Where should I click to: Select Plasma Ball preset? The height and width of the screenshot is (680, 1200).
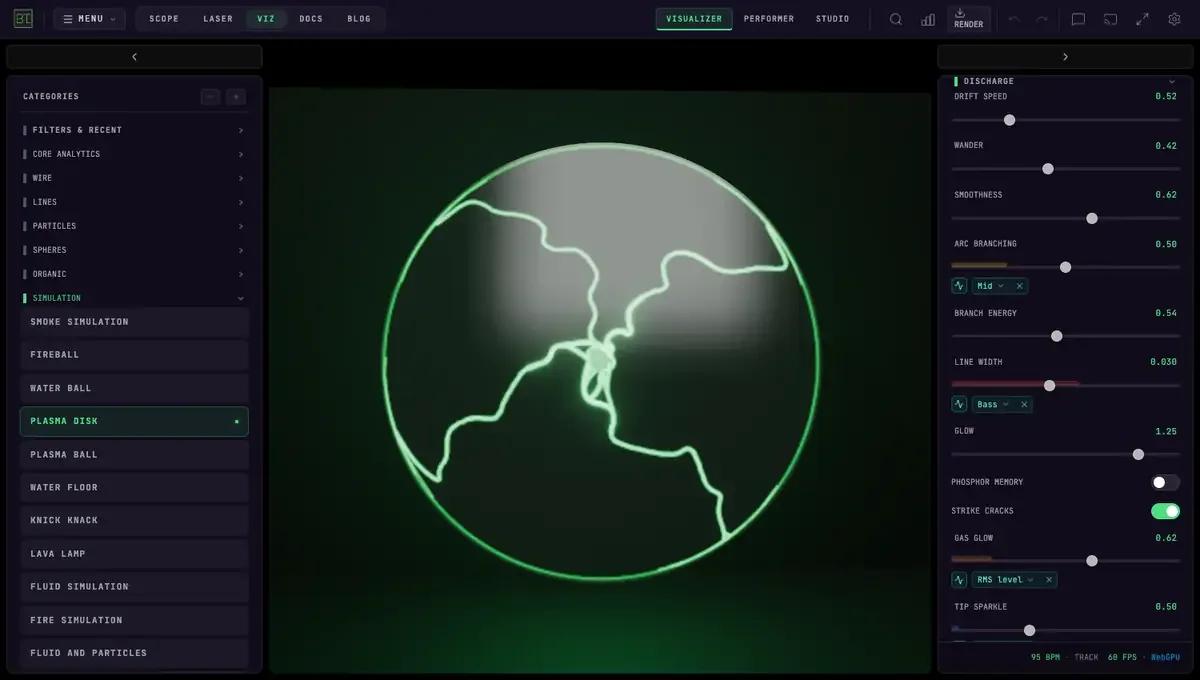134,454
